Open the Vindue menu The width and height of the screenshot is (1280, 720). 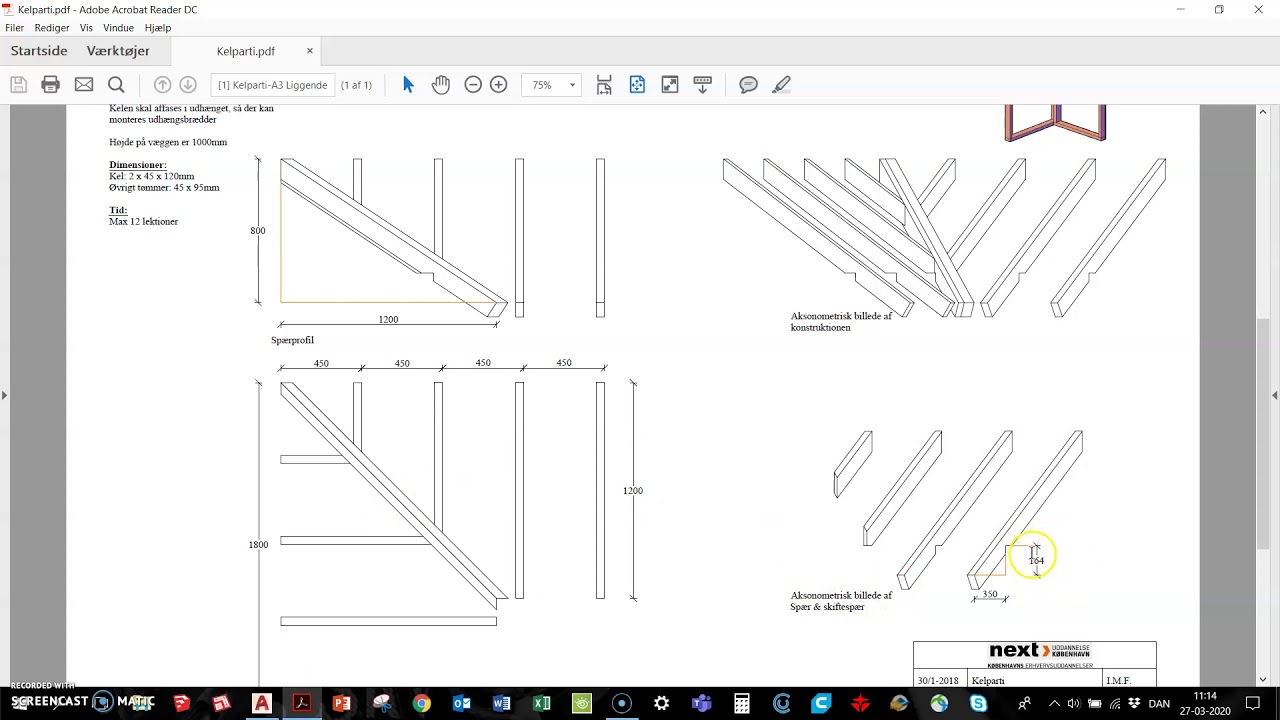click(118, 28)
